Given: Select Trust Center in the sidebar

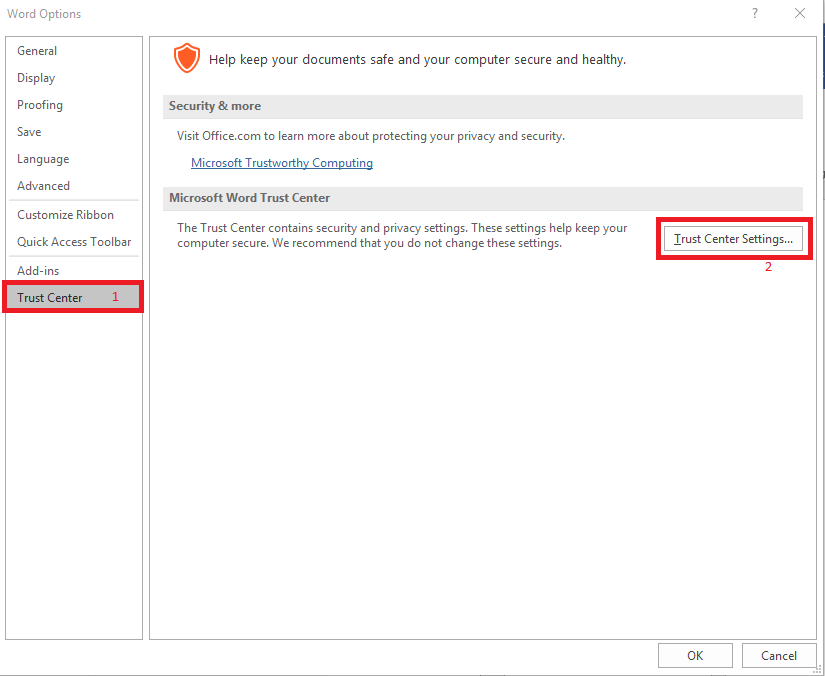Looking at the screenshot, I should pos(50,298).
